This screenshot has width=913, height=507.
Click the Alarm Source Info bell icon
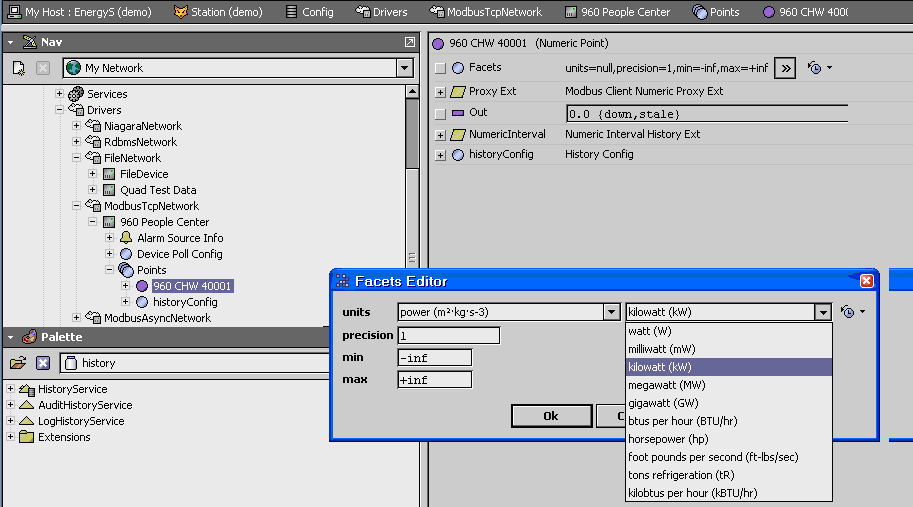(x=126, y=238)
